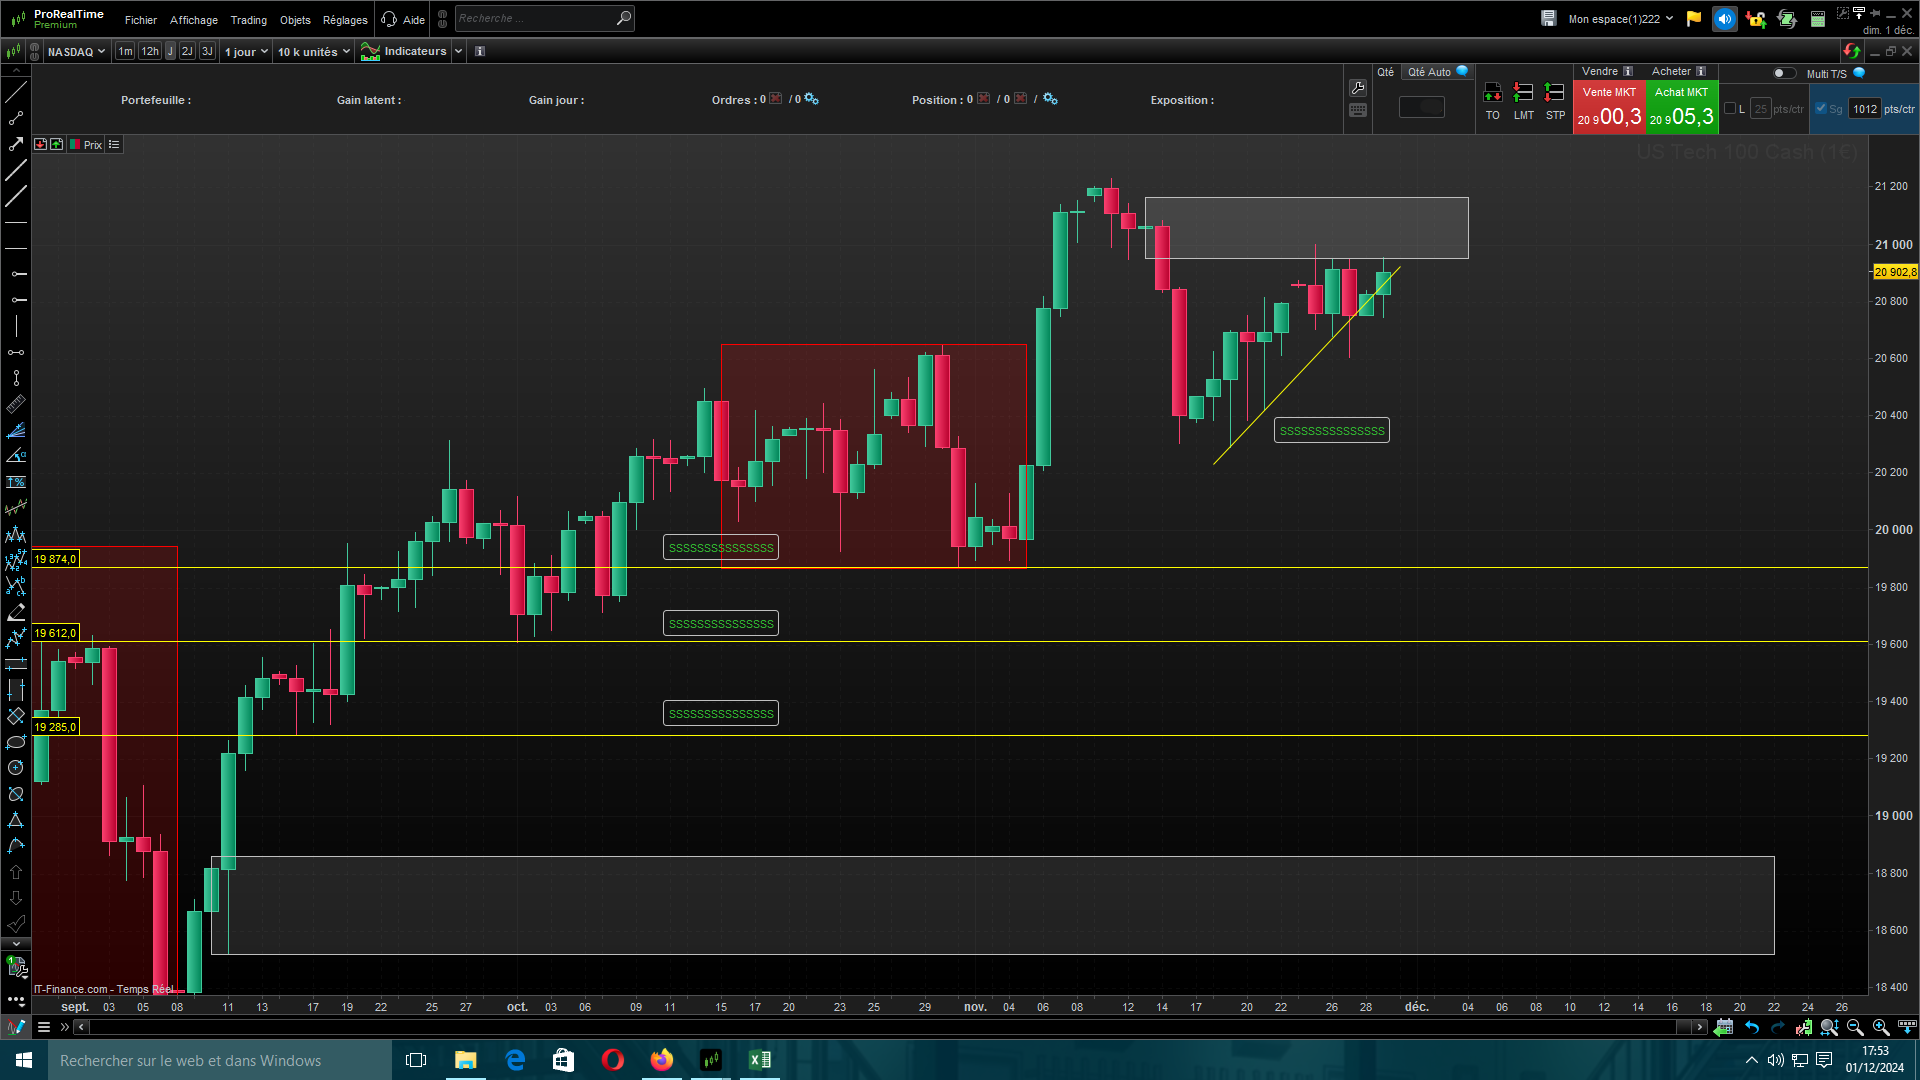This screenshot has height=1080, width=1920.
Task: Click the Vente MKT sell button
Action: [1609, 107]
